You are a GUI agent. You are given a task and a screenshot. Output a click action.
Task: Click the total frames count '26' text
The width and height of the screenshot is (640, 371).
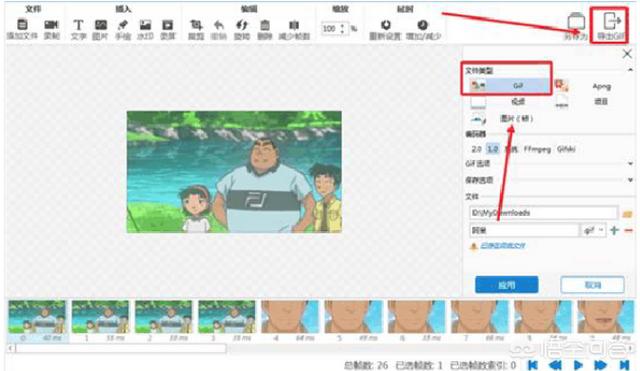382,365
